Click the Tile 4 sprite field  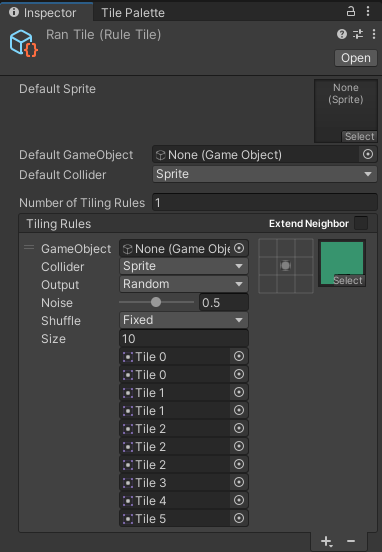[x=184, y=501]
